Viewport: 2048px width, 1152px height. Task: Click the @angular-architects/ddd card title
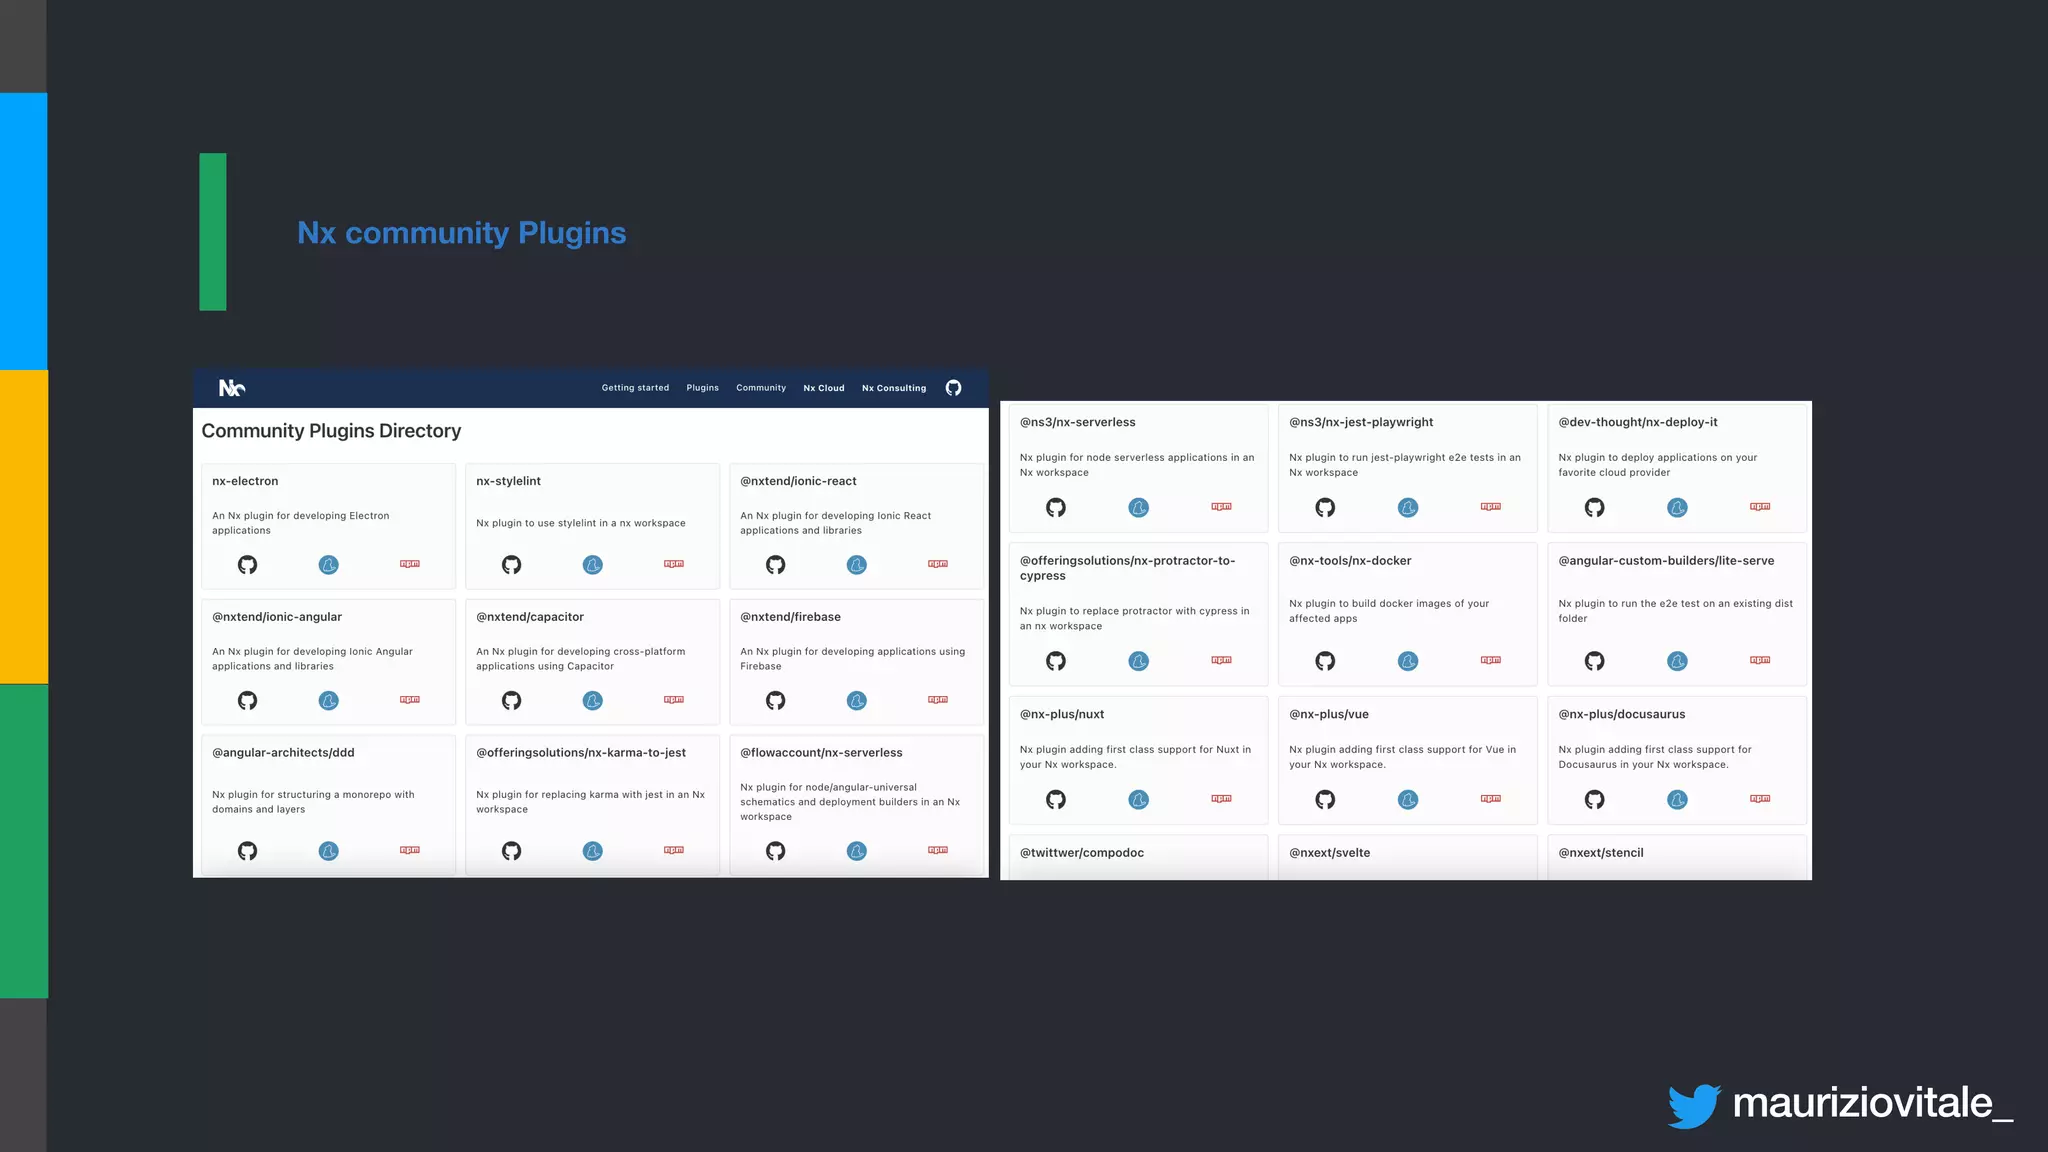tap(283, 753)
